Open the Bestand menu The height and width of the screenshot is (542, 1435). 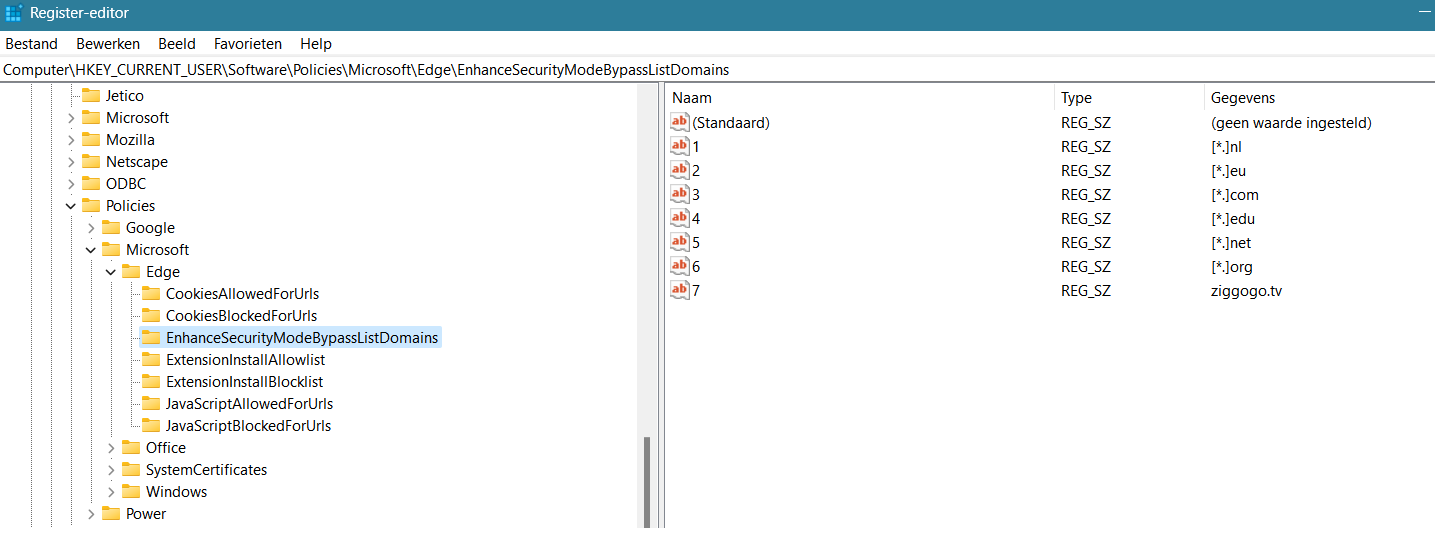pos(32,44)
